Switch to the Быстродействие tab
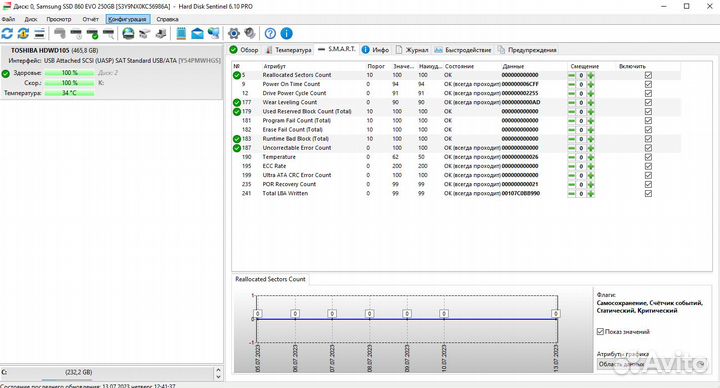The height and width of the screenshot is (388, 720). coord(463,50)
